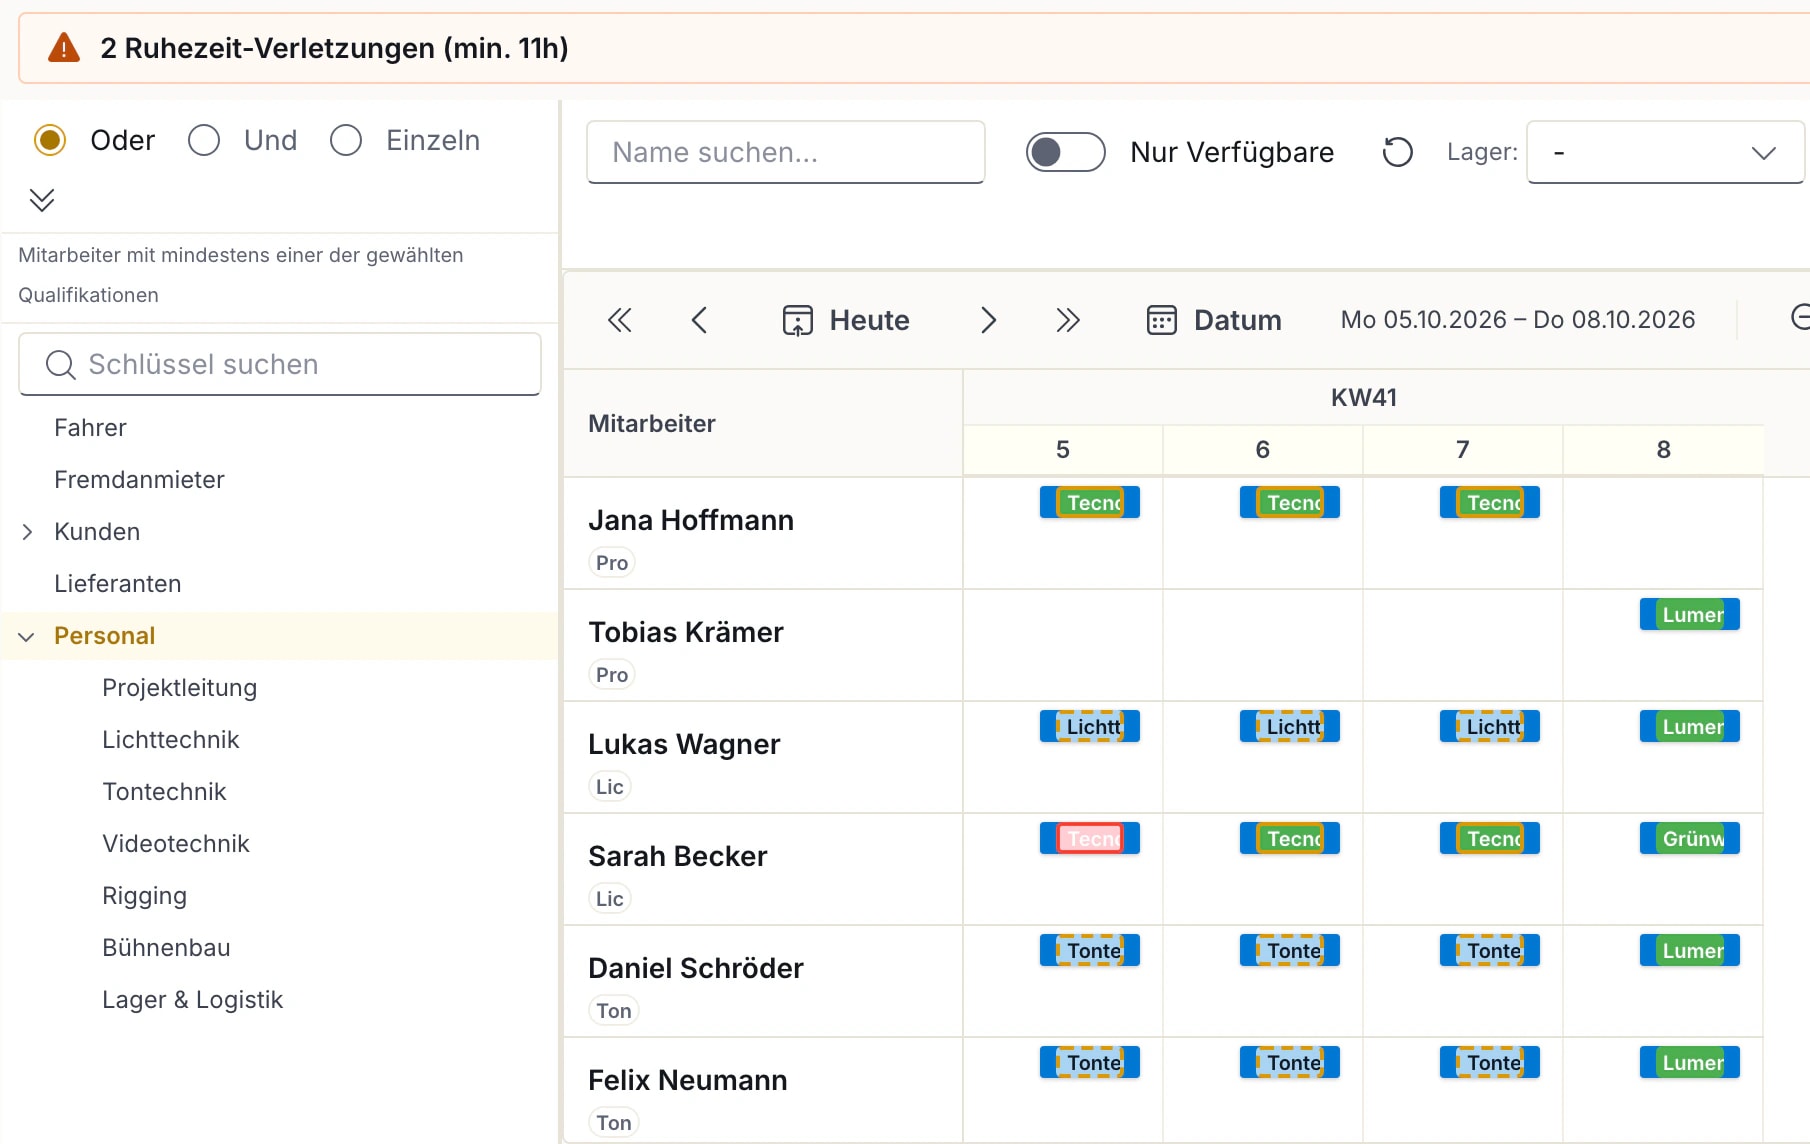
Task: Select Projektleitung qualification
Action: tap(180, 688)
